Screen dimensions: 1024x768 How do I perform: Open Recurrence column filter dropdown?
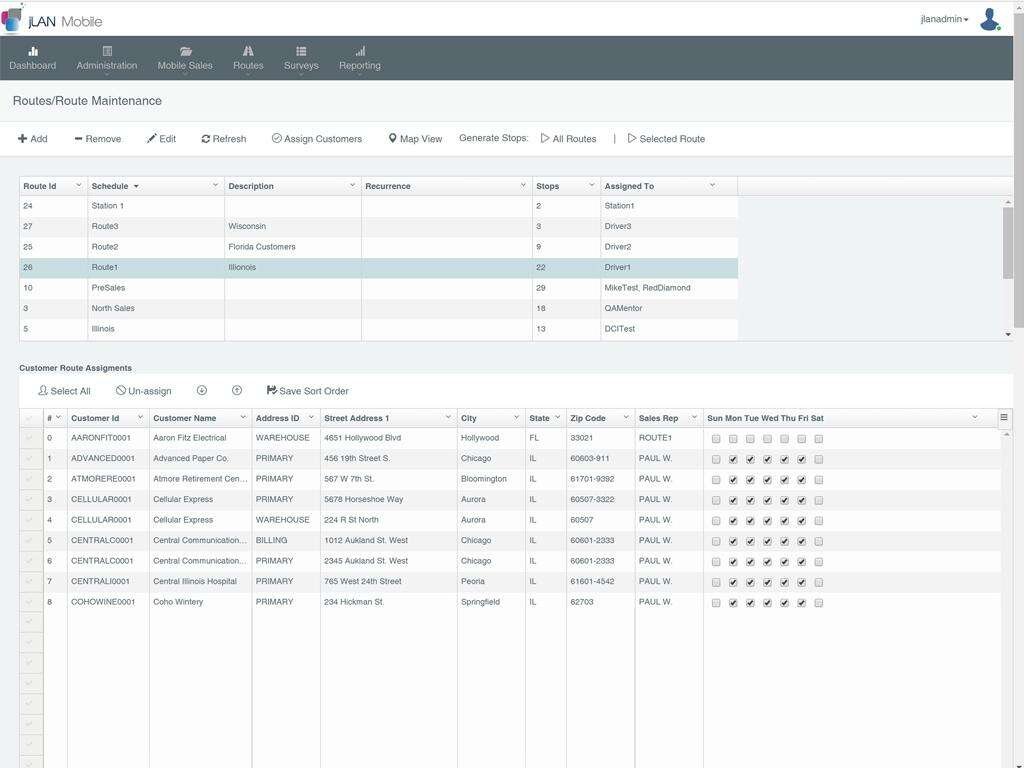coord(523,185)
